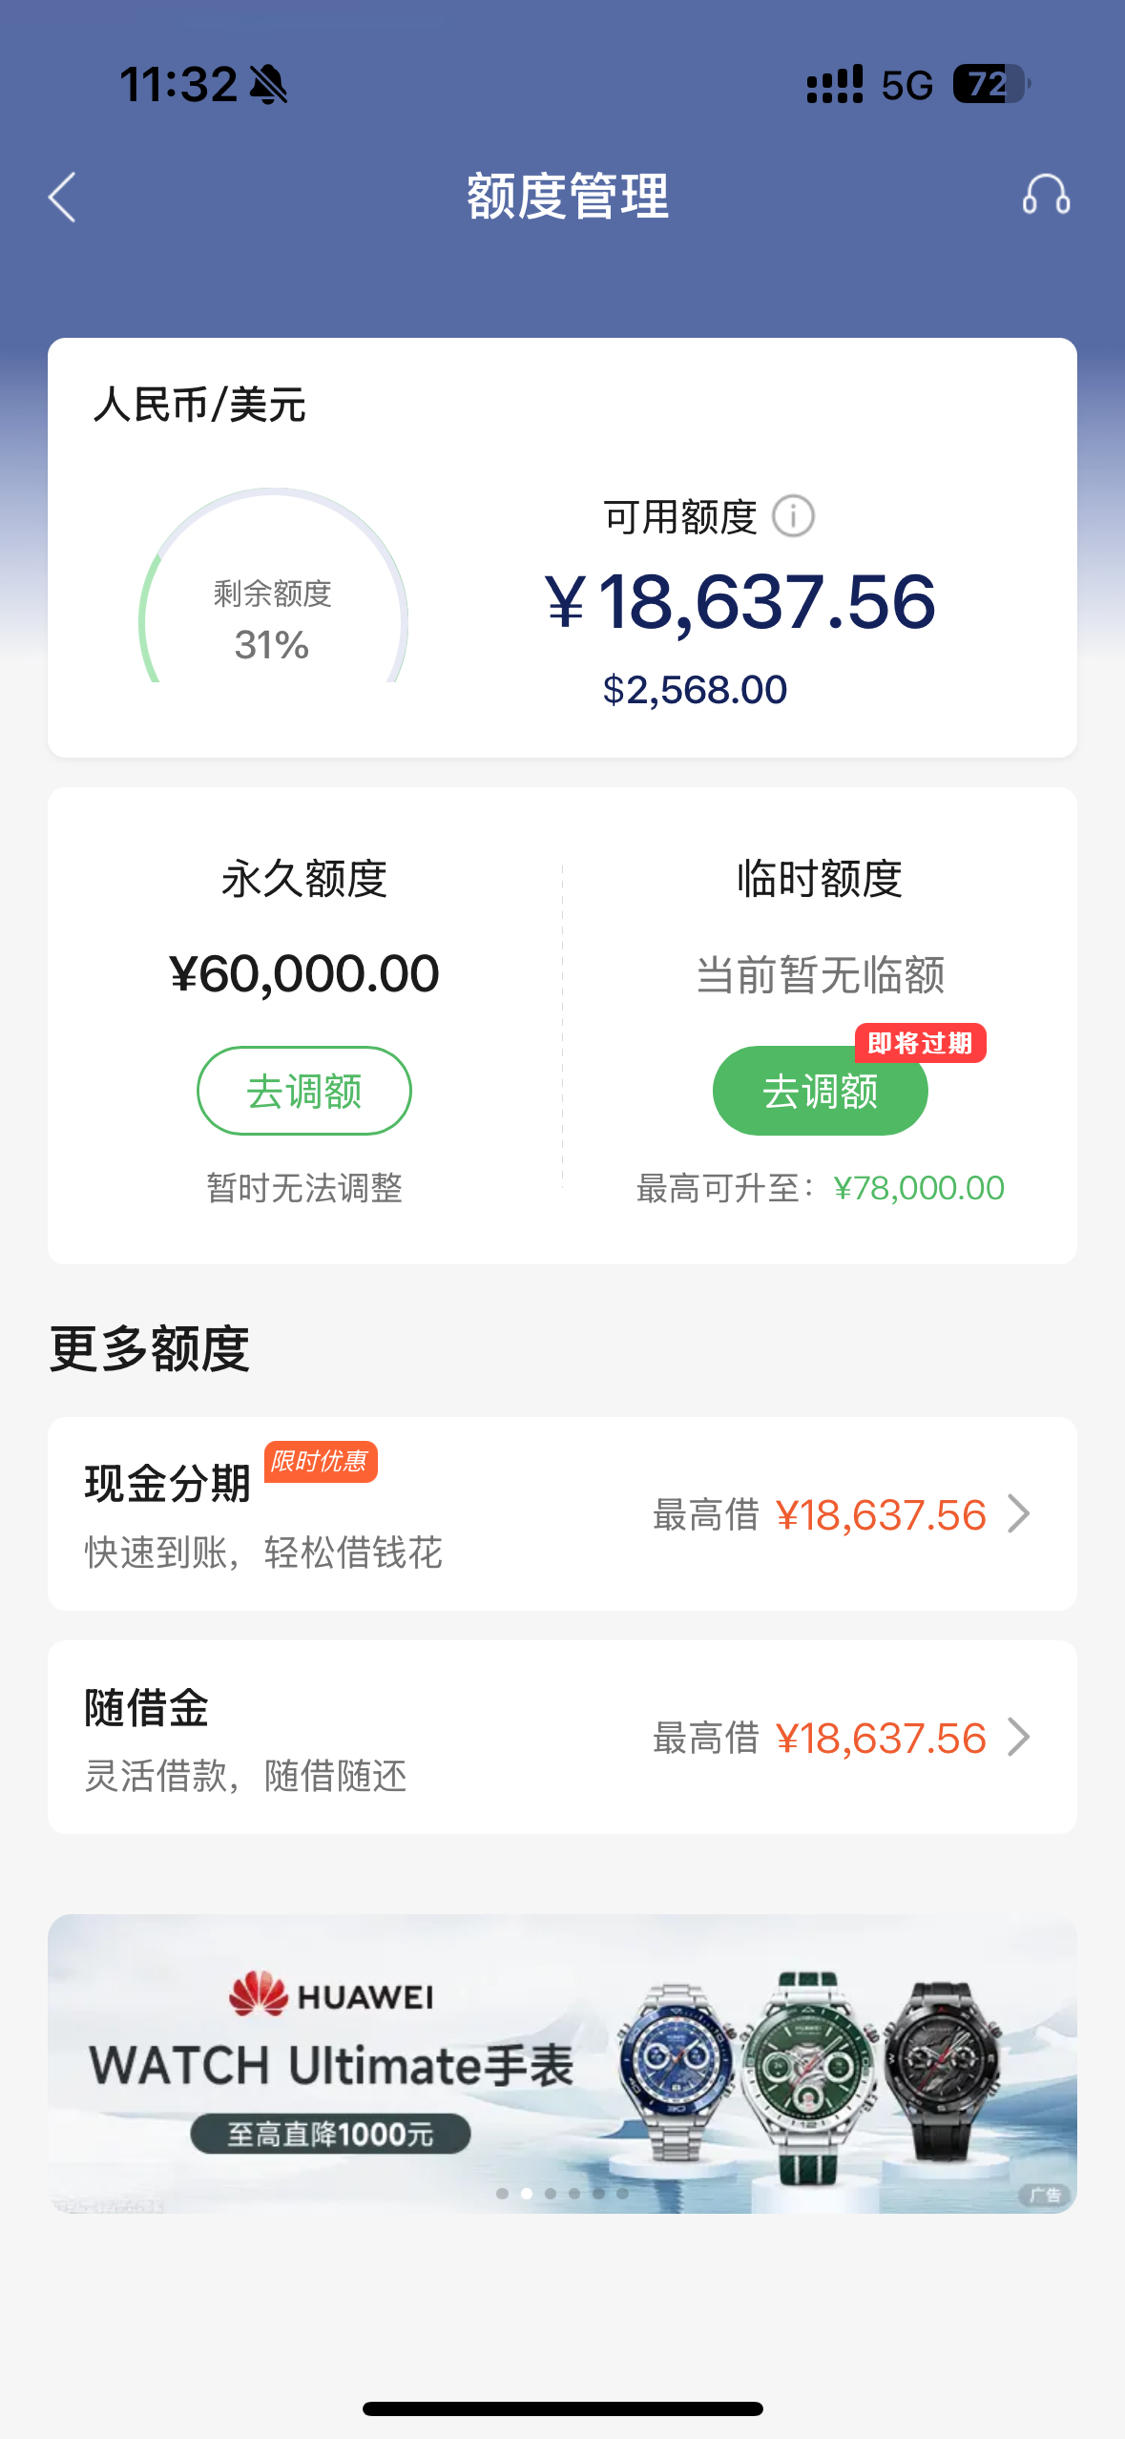Screen dimensions: 1125x2439
Task: Open the 现金分期 cash installment row
Action: [x=562, y=1514]
